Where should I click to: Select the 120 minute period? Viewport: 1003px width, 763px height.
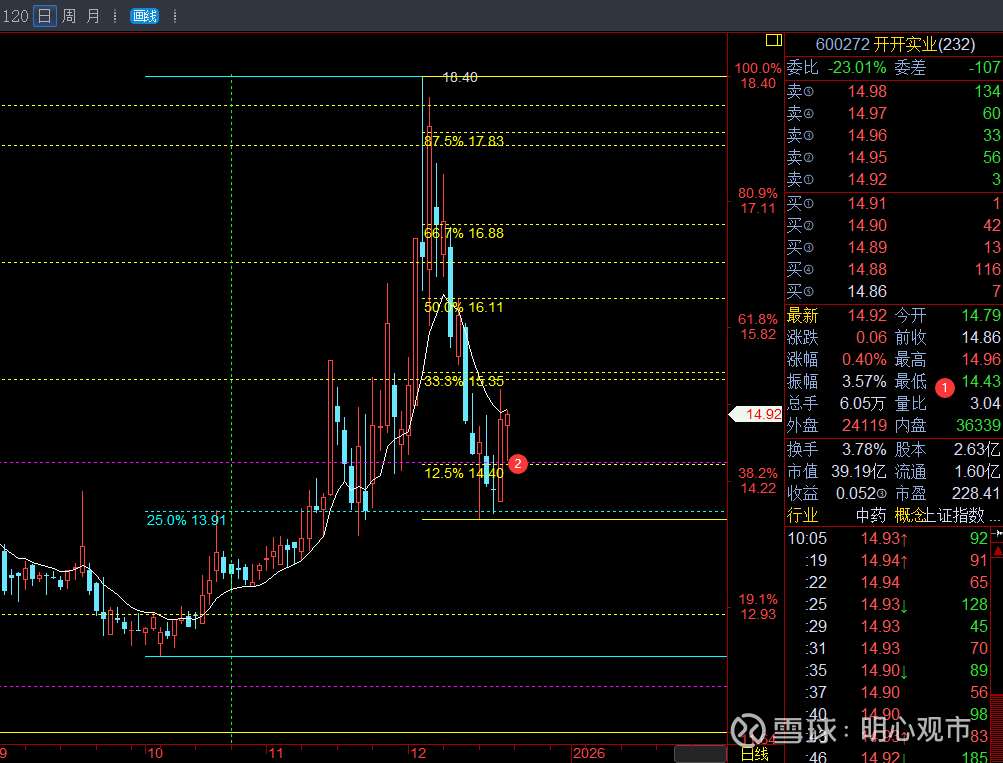15,16
